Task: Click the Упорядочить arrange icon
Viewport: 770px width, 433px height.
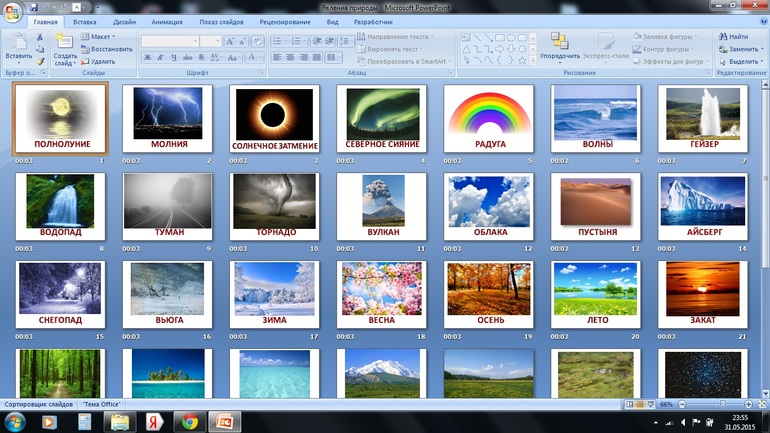Action: coord(559,42)
